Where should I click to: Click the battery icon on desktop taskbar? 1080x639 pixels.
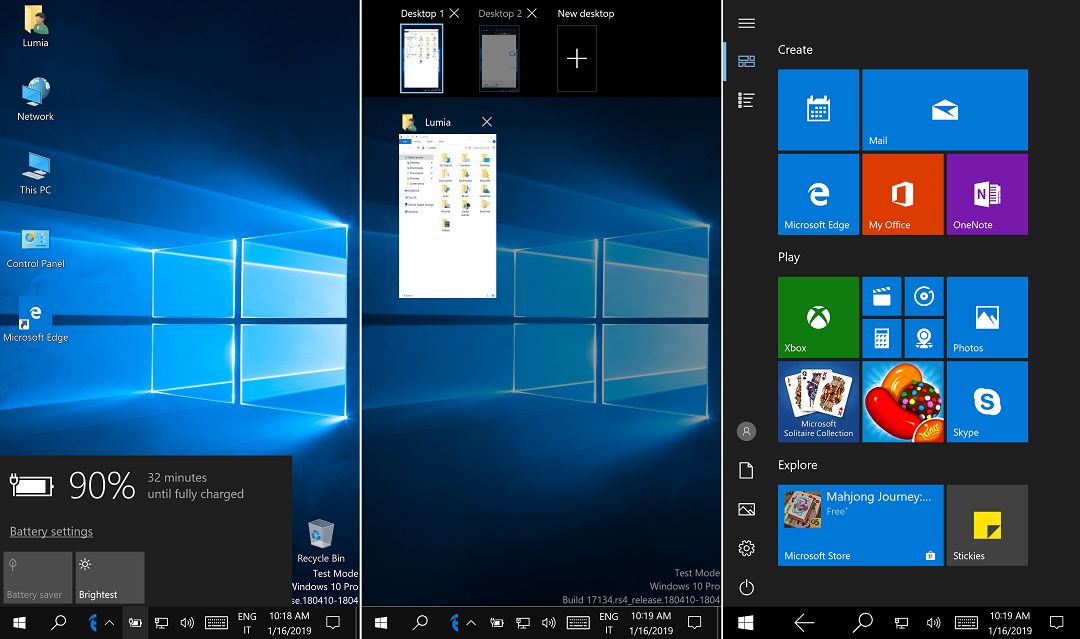pos(135,622)
